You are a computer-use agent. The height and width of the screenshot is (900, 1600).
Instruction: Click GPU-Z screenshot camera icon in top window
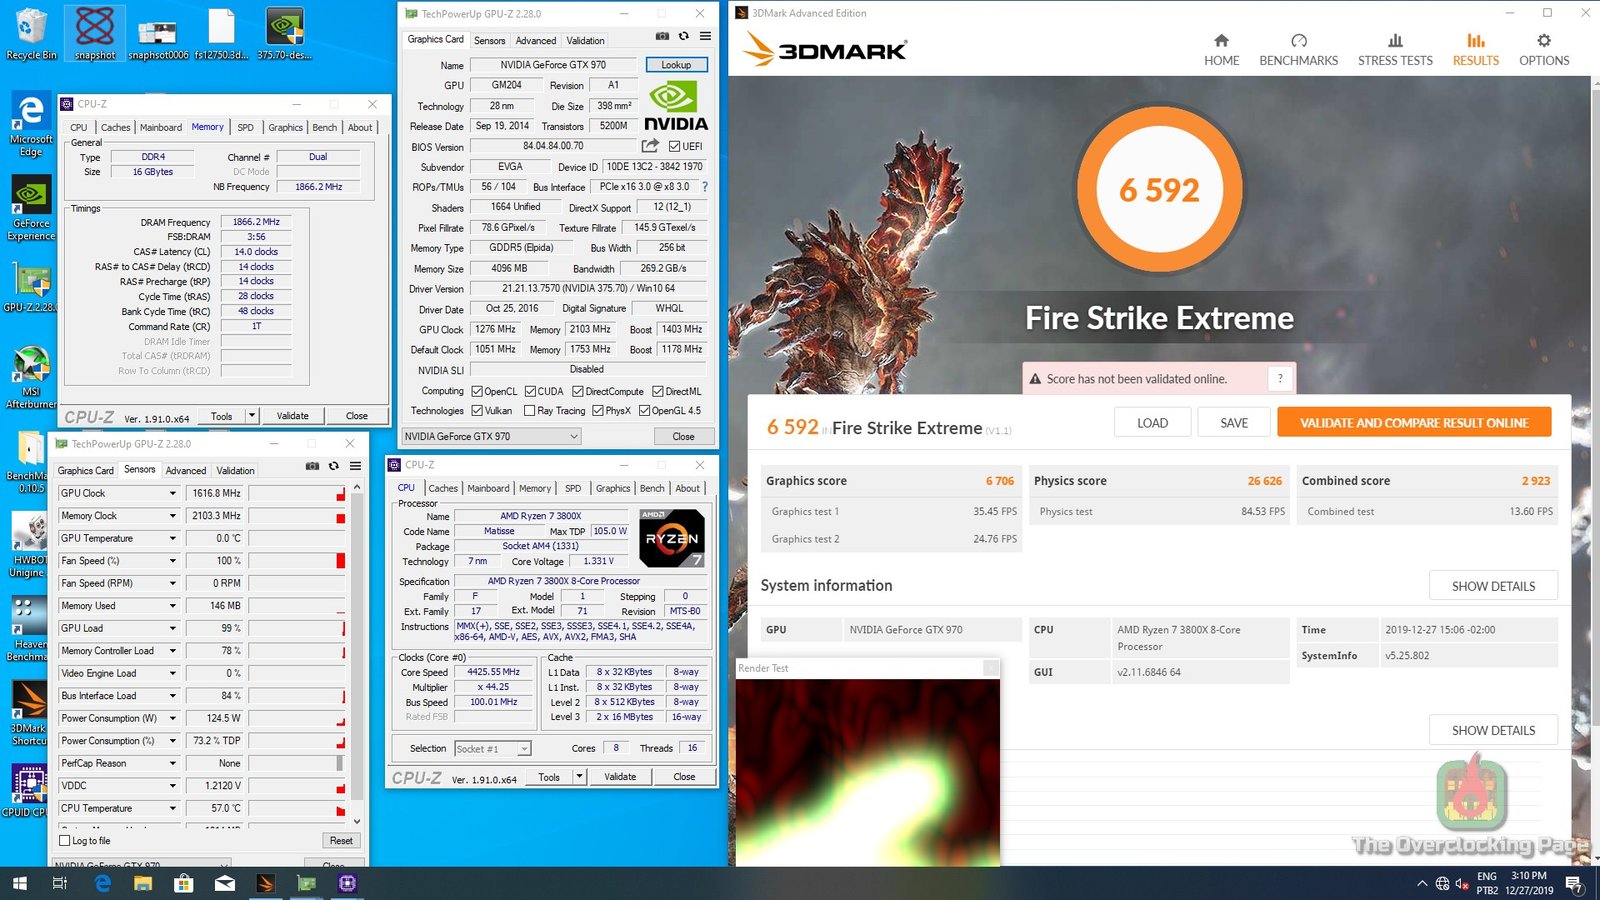[x=662, y=36]
